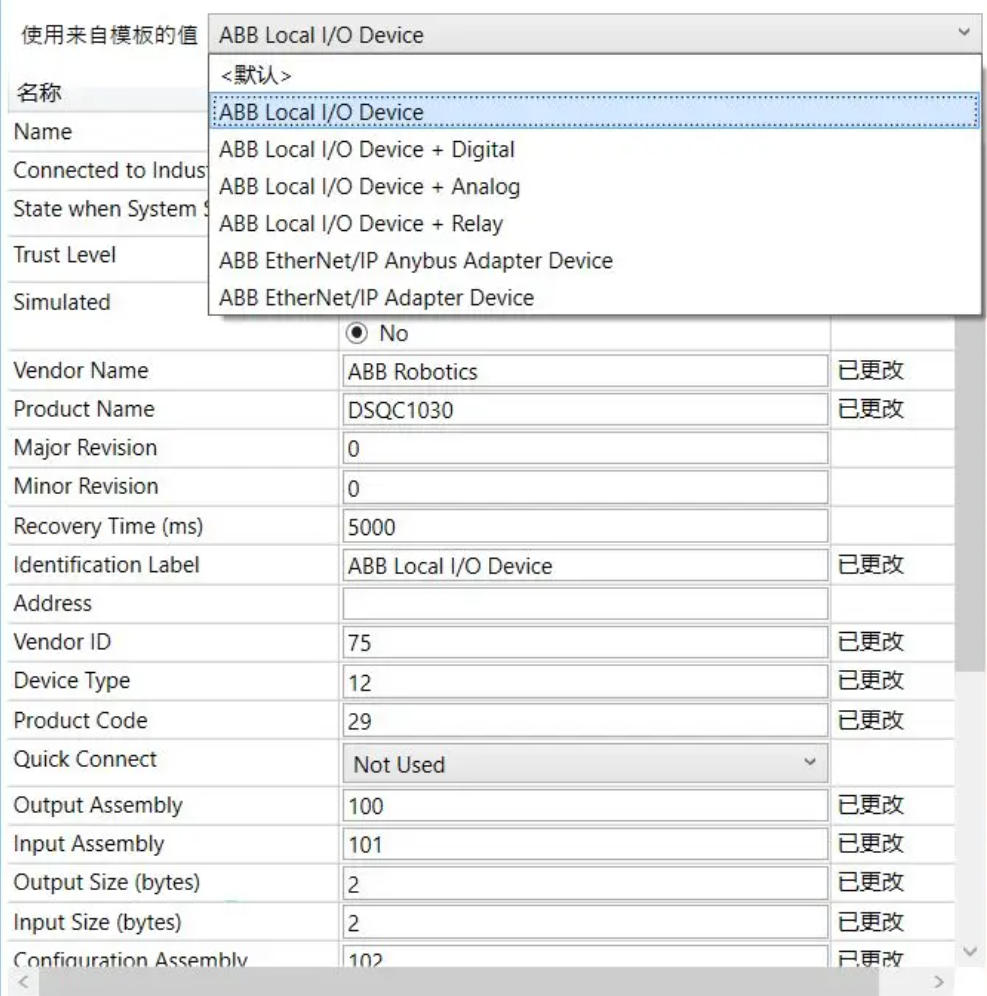The image size is (987, 996).
Task: Choose ABB Local I/O Device + Digital
Action: tap(366, 150)
